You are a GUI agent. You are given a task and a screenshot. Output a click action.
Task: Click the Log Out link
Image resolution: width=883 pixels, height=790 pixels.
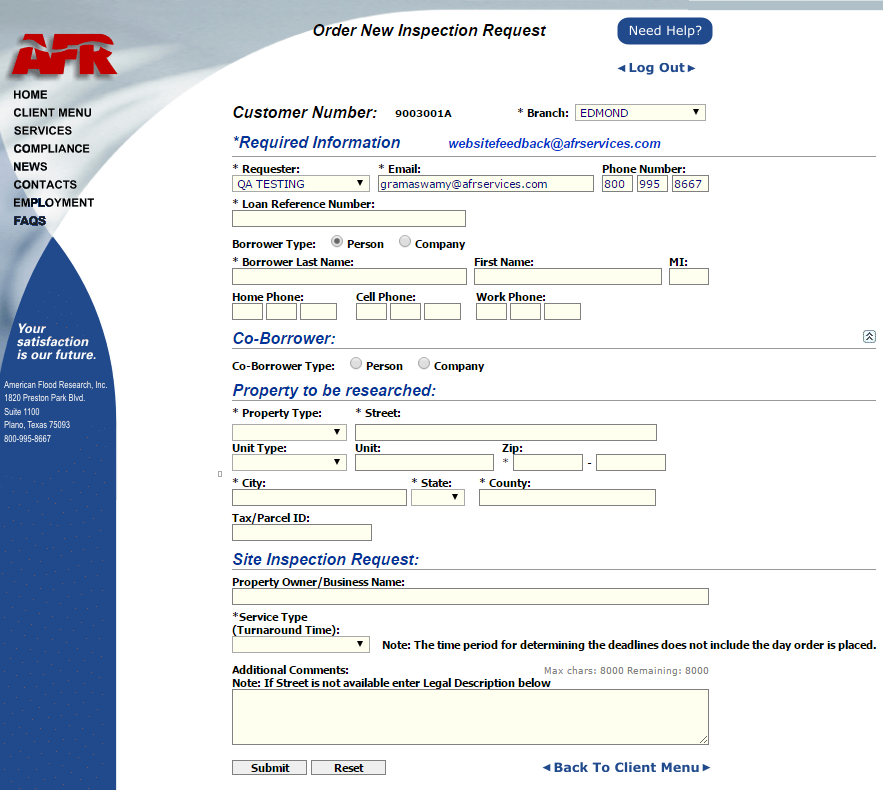click(657, 68)
